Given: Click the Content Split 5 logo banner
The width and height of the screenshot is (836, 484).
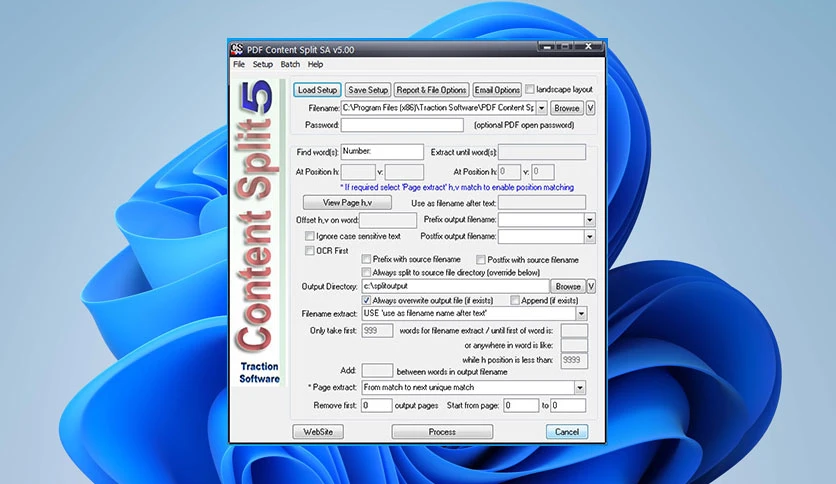Looking at the screenshot, I should pyautogui.click(x=260, y=233).
